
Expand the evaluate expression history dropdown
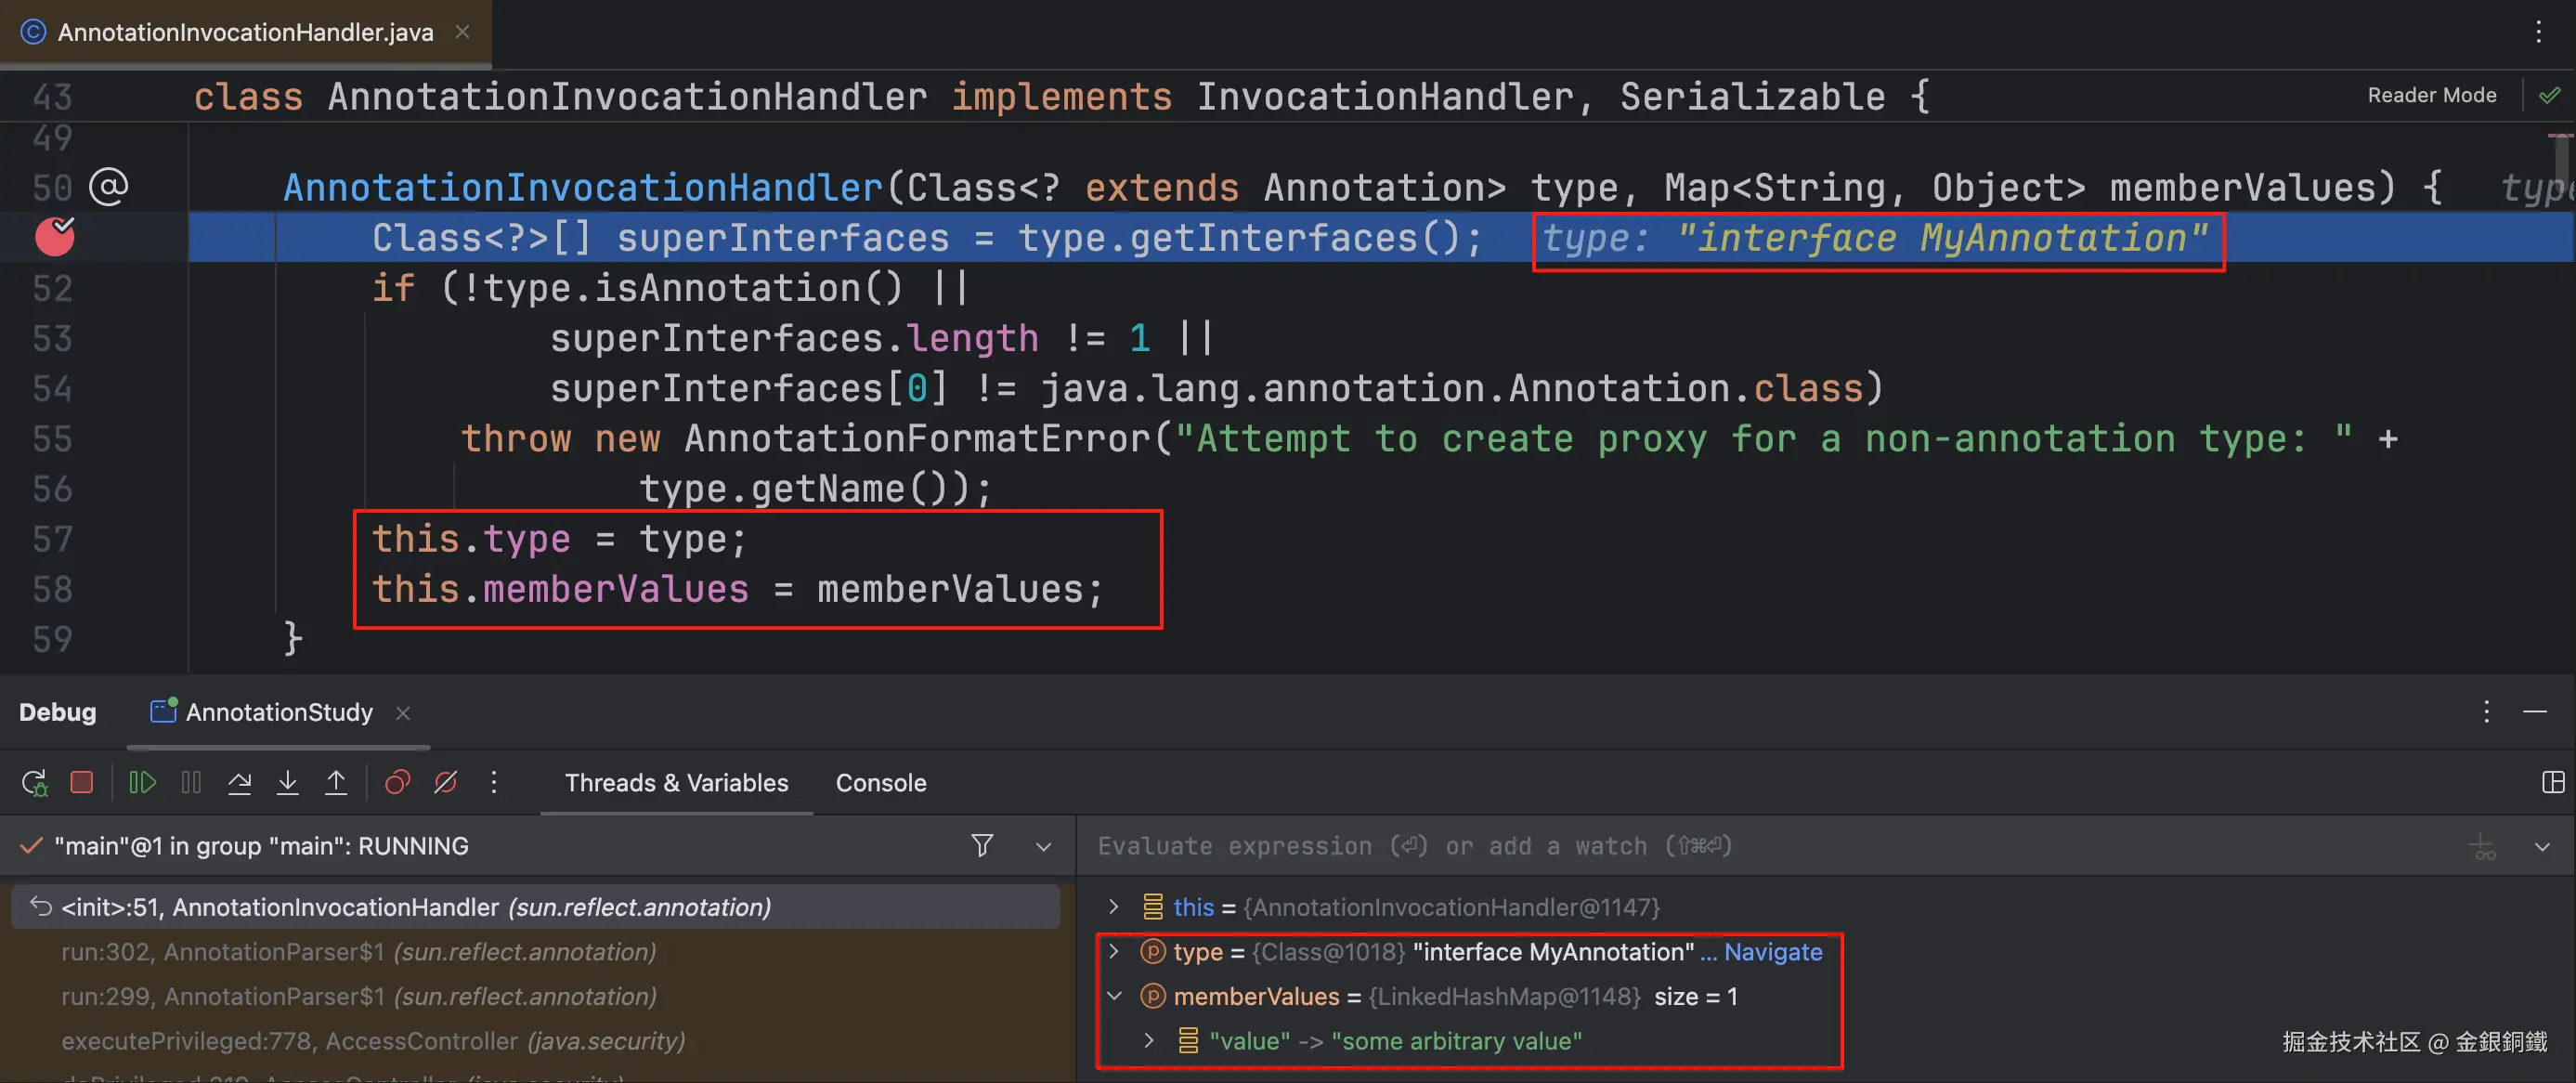point(2542,847)
